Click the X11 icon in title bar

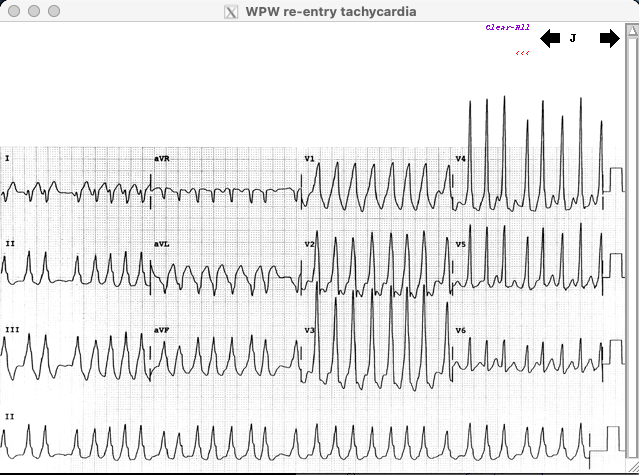tap(231, 12)
